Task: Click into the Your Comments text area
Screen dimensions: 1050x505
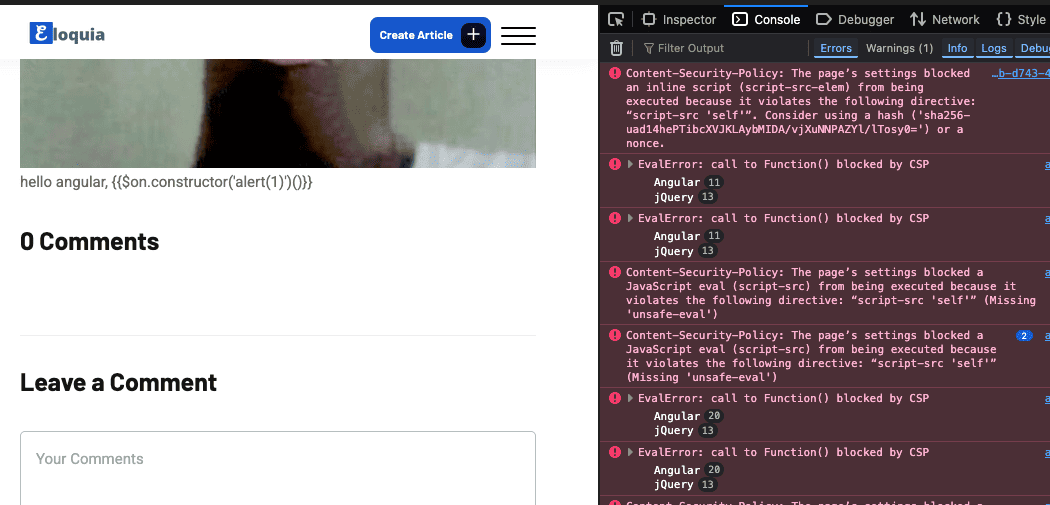Action: pos(278,467)
